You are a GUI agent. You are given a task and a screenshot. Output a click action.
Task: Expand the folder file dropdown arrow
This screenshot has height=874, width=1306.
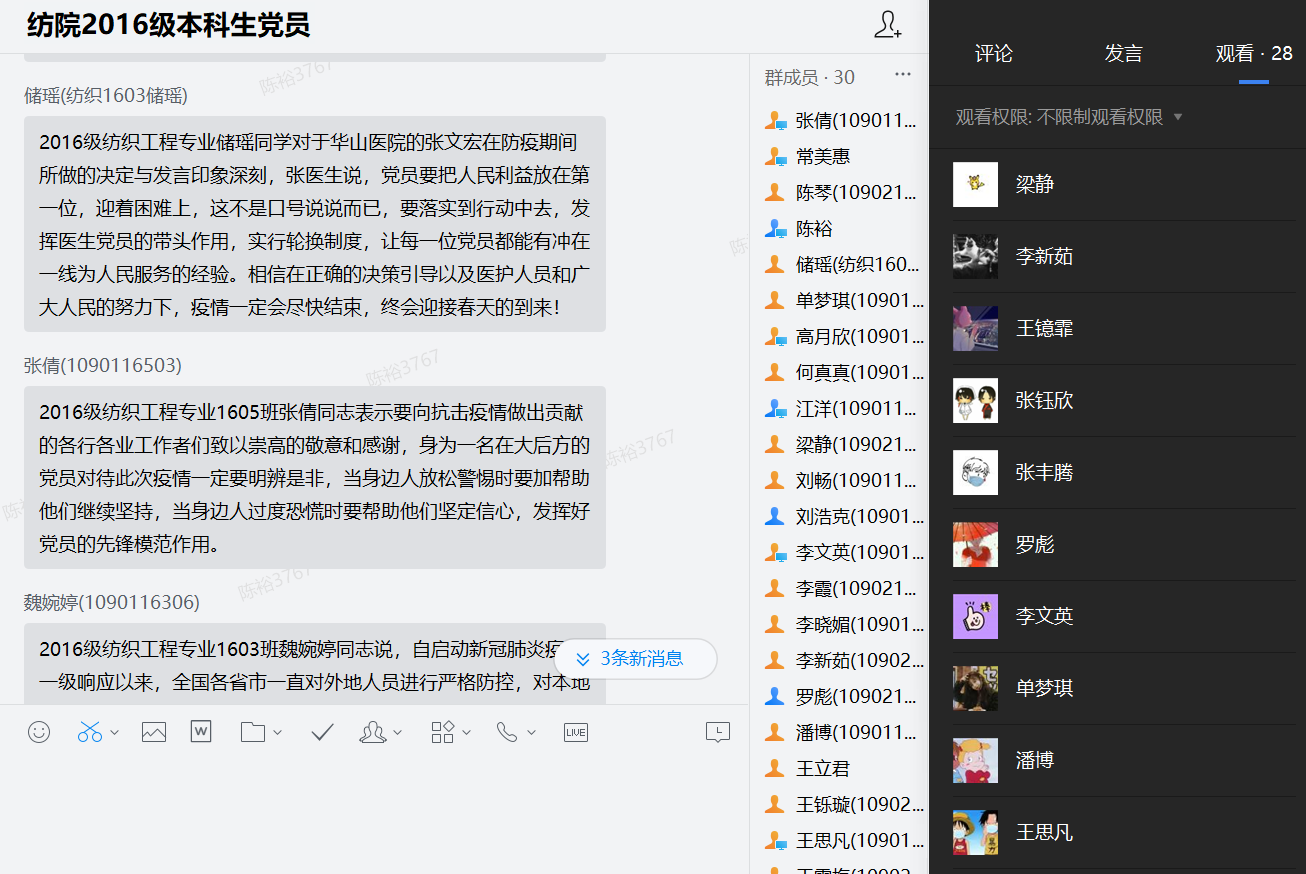[277, 733]
